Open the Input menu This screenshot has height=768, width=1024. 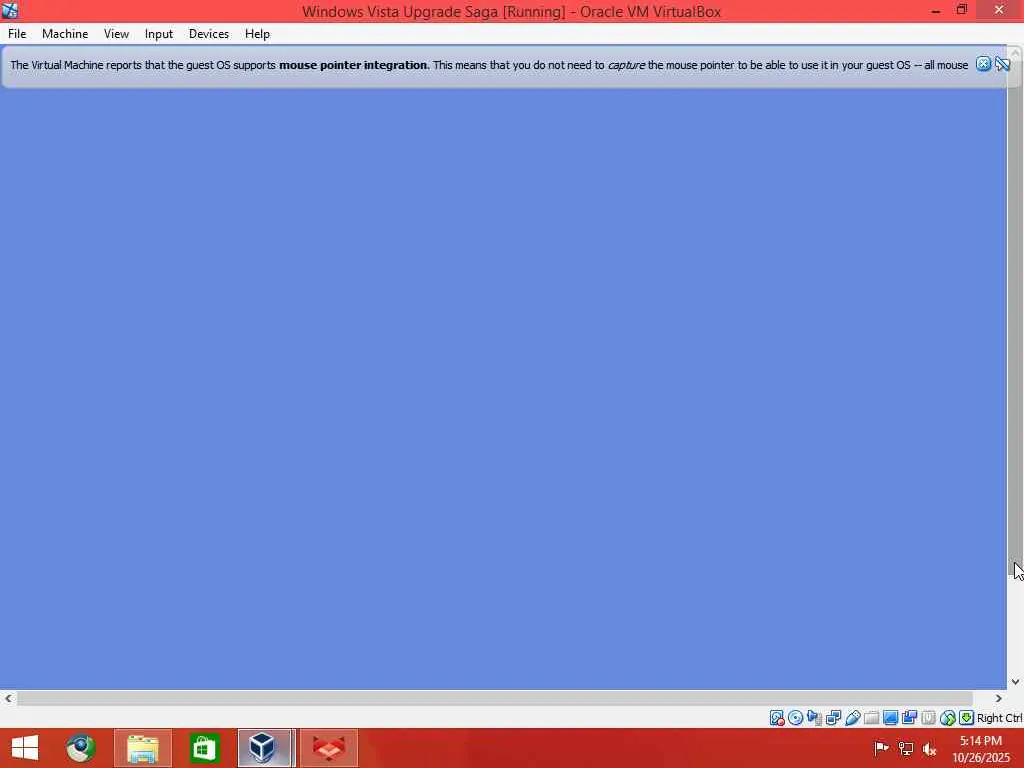(x=159, y=34)
